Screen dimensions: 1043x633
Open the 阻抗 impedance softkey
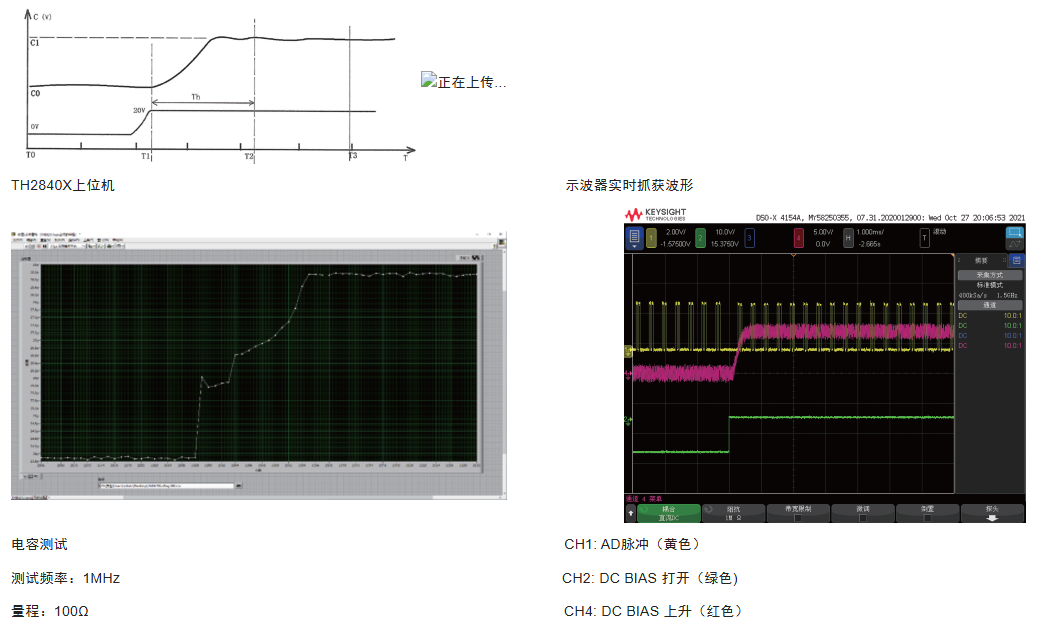(733, 513)
